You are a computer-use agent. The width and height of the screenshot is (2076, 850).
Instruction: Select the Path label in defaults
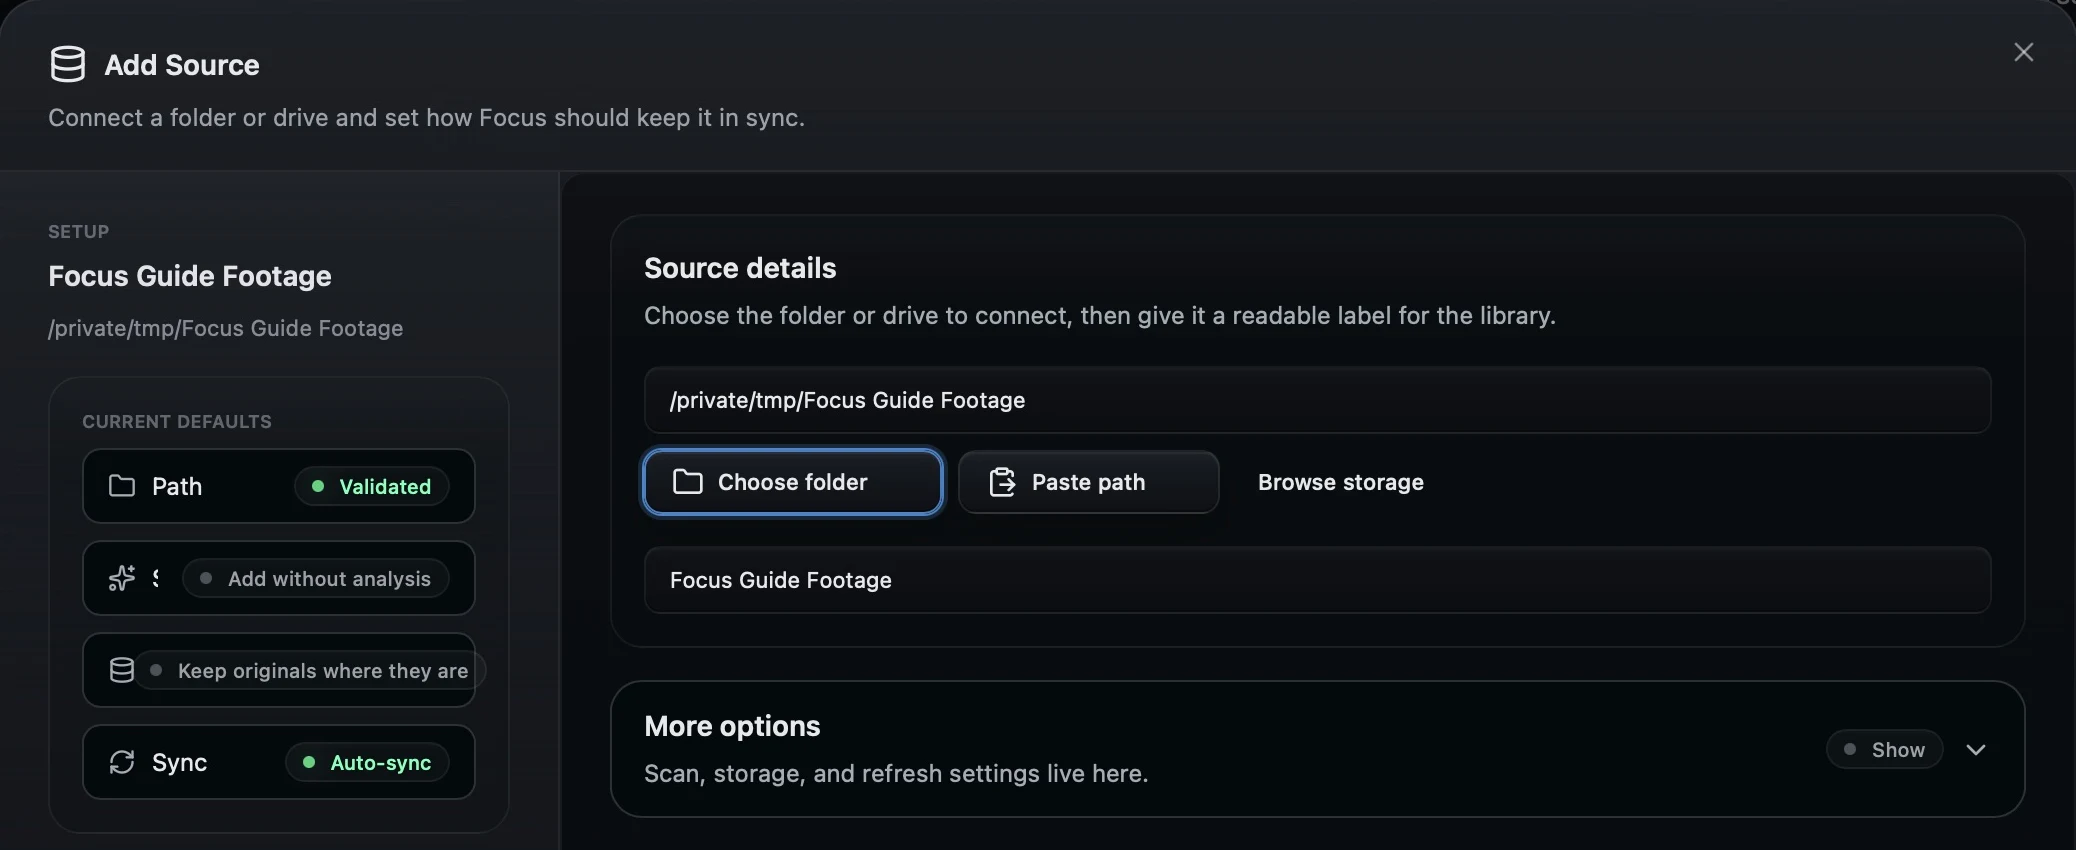[x=177, y=486]
